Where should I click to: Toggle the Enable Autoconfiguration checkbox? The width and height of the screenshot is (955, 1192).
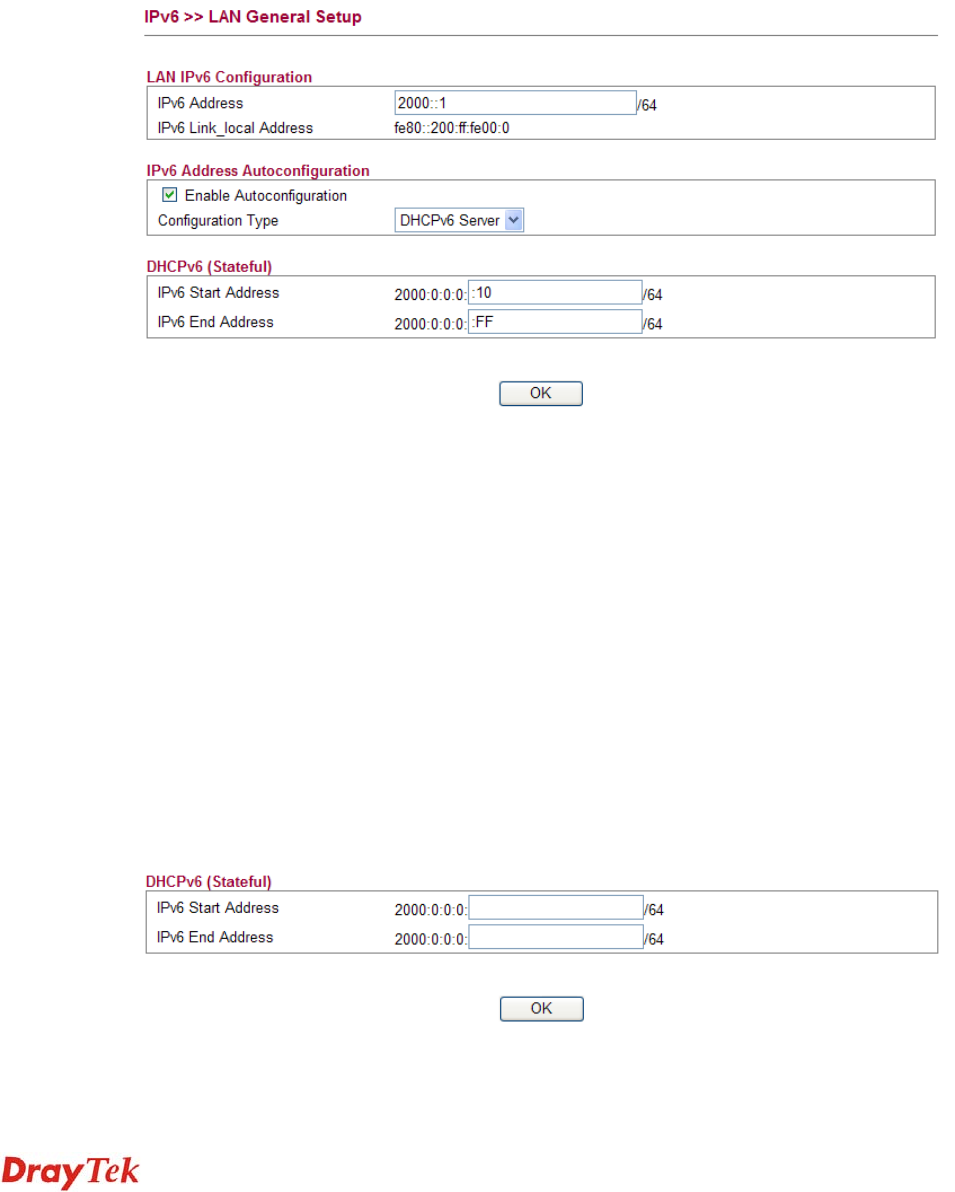tap(169, 196)
